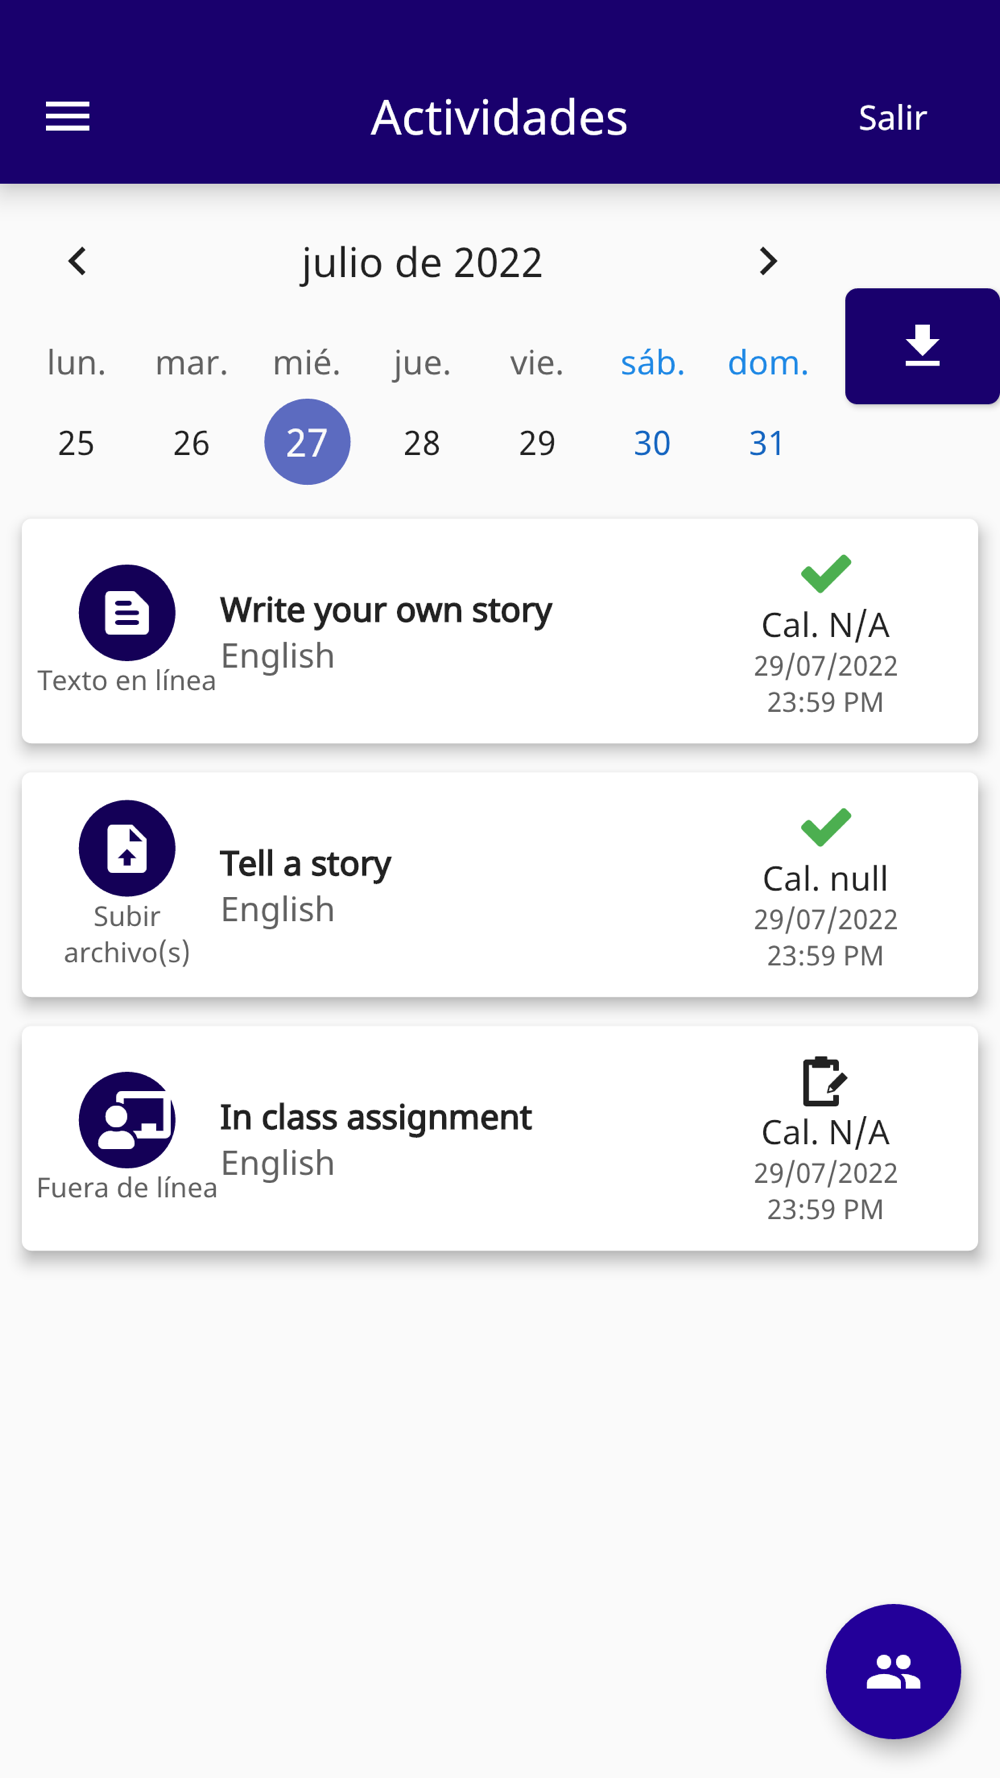Open the people group floating button
The width and height of the screenshot is (1000, 1778).
[893, 1671]
